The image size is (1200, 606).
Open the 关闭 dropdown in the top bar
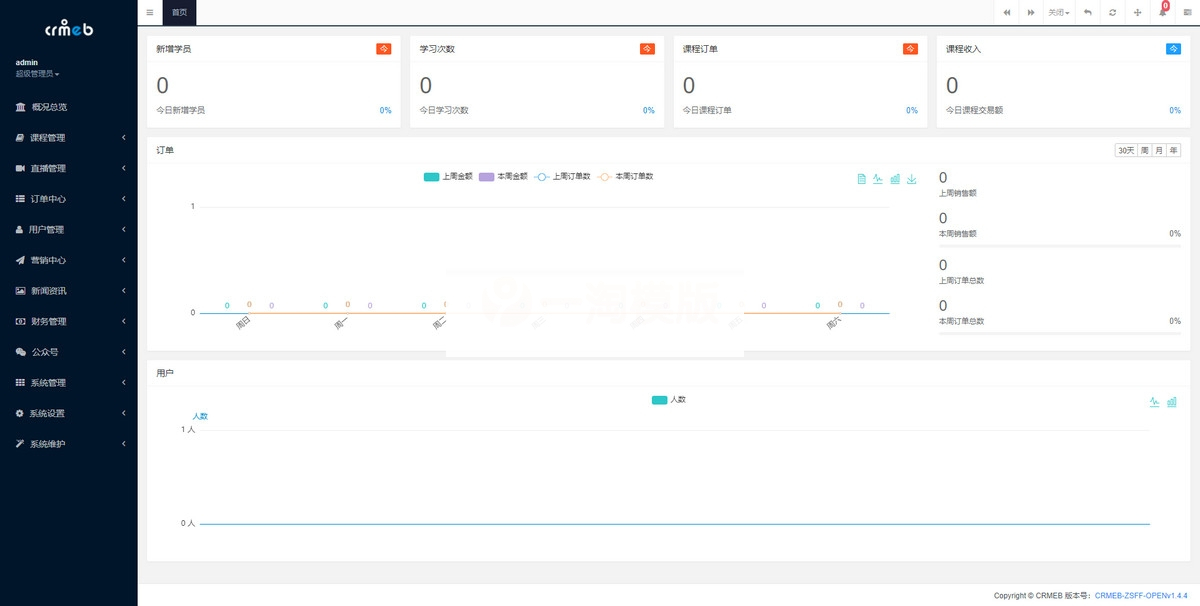coord(1057,12)
